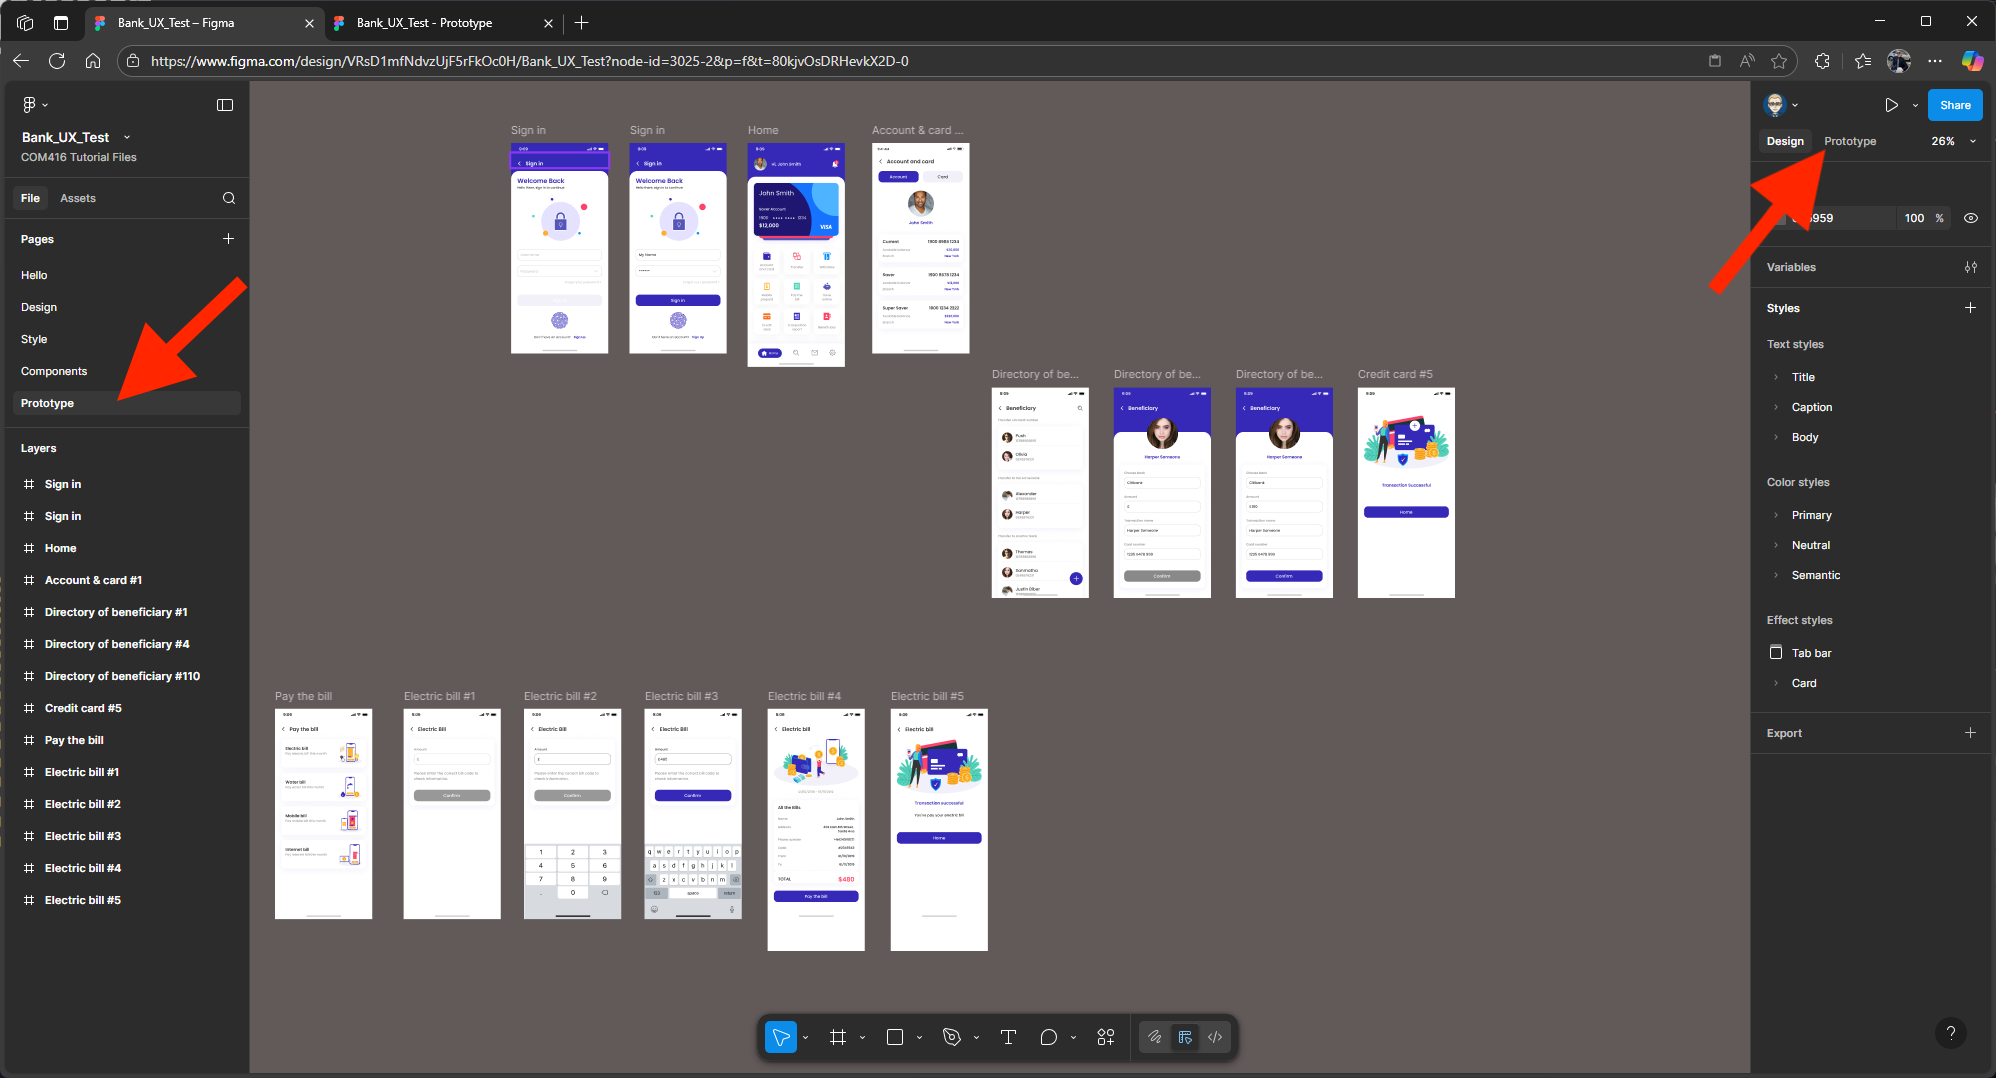Viewport: 1996px width, 1078px height.
Task: Choose the Text tool
Action: (1008, 1037)
